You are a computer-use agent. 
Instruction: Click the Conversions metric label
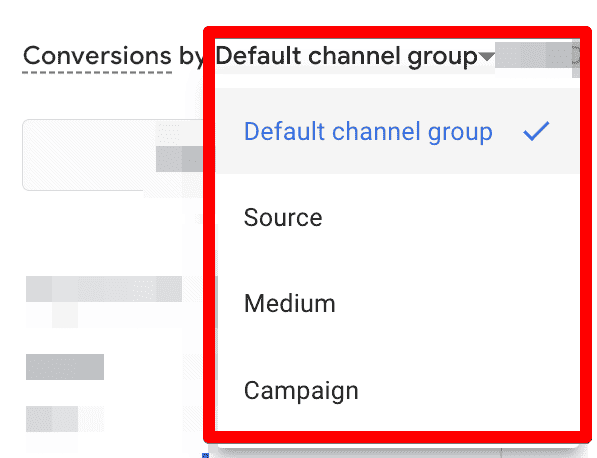97,56
